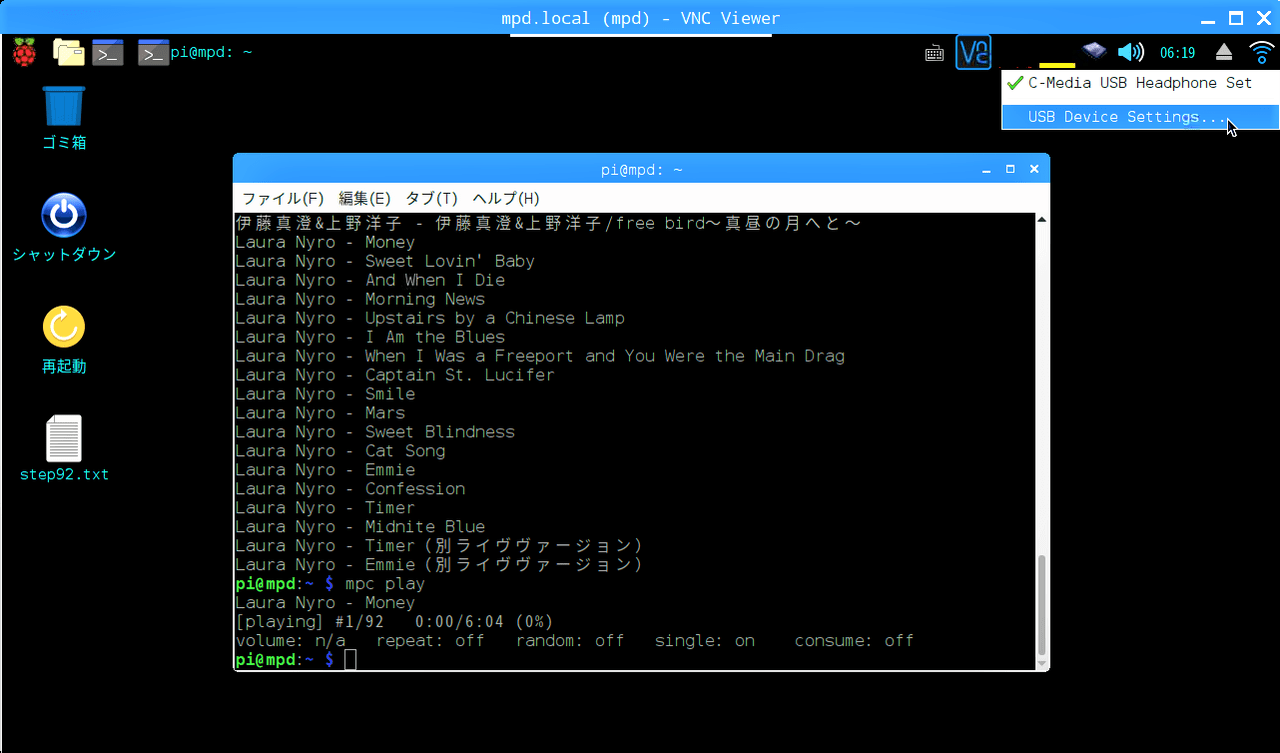Click the terminal scrollbar thumb
The image size is (1280, 753).
(x=1042, y=605)
